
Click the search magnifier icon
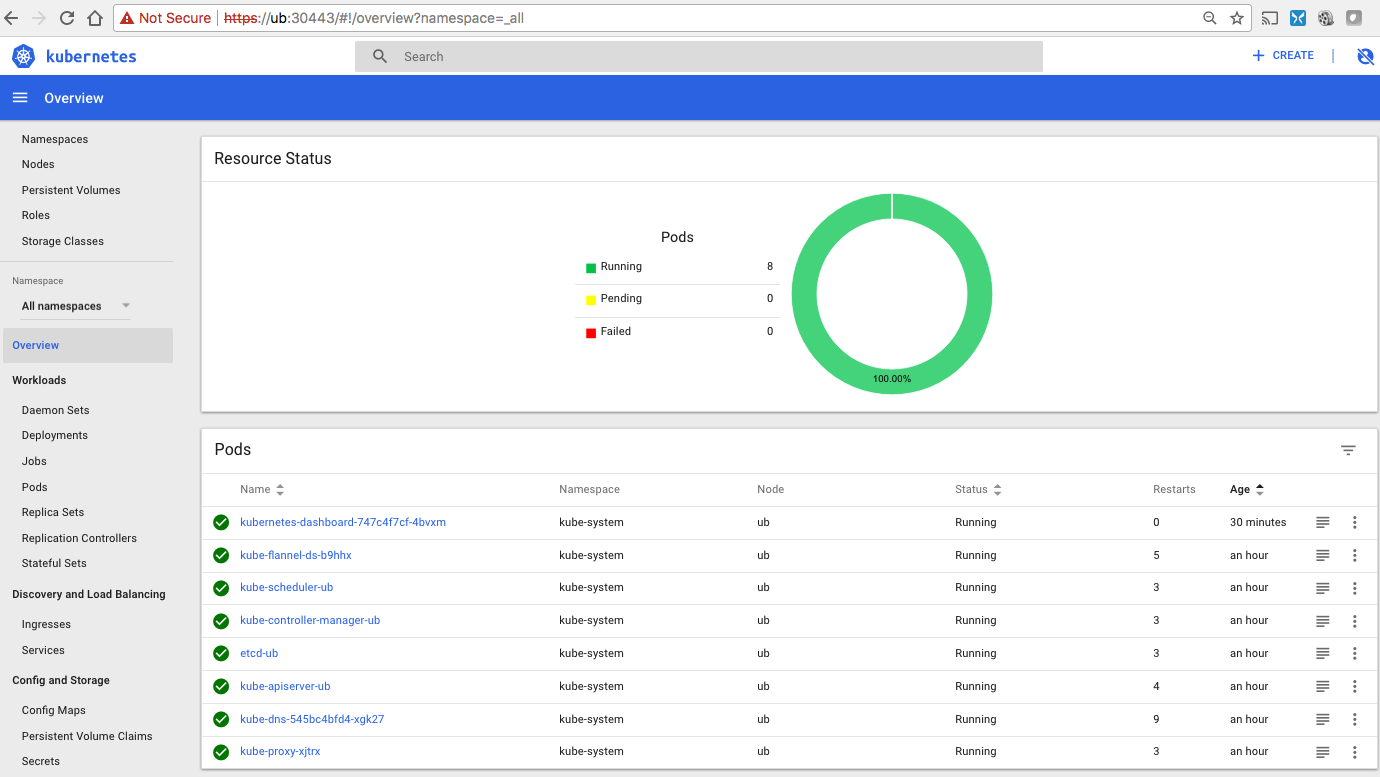[380, 57]
